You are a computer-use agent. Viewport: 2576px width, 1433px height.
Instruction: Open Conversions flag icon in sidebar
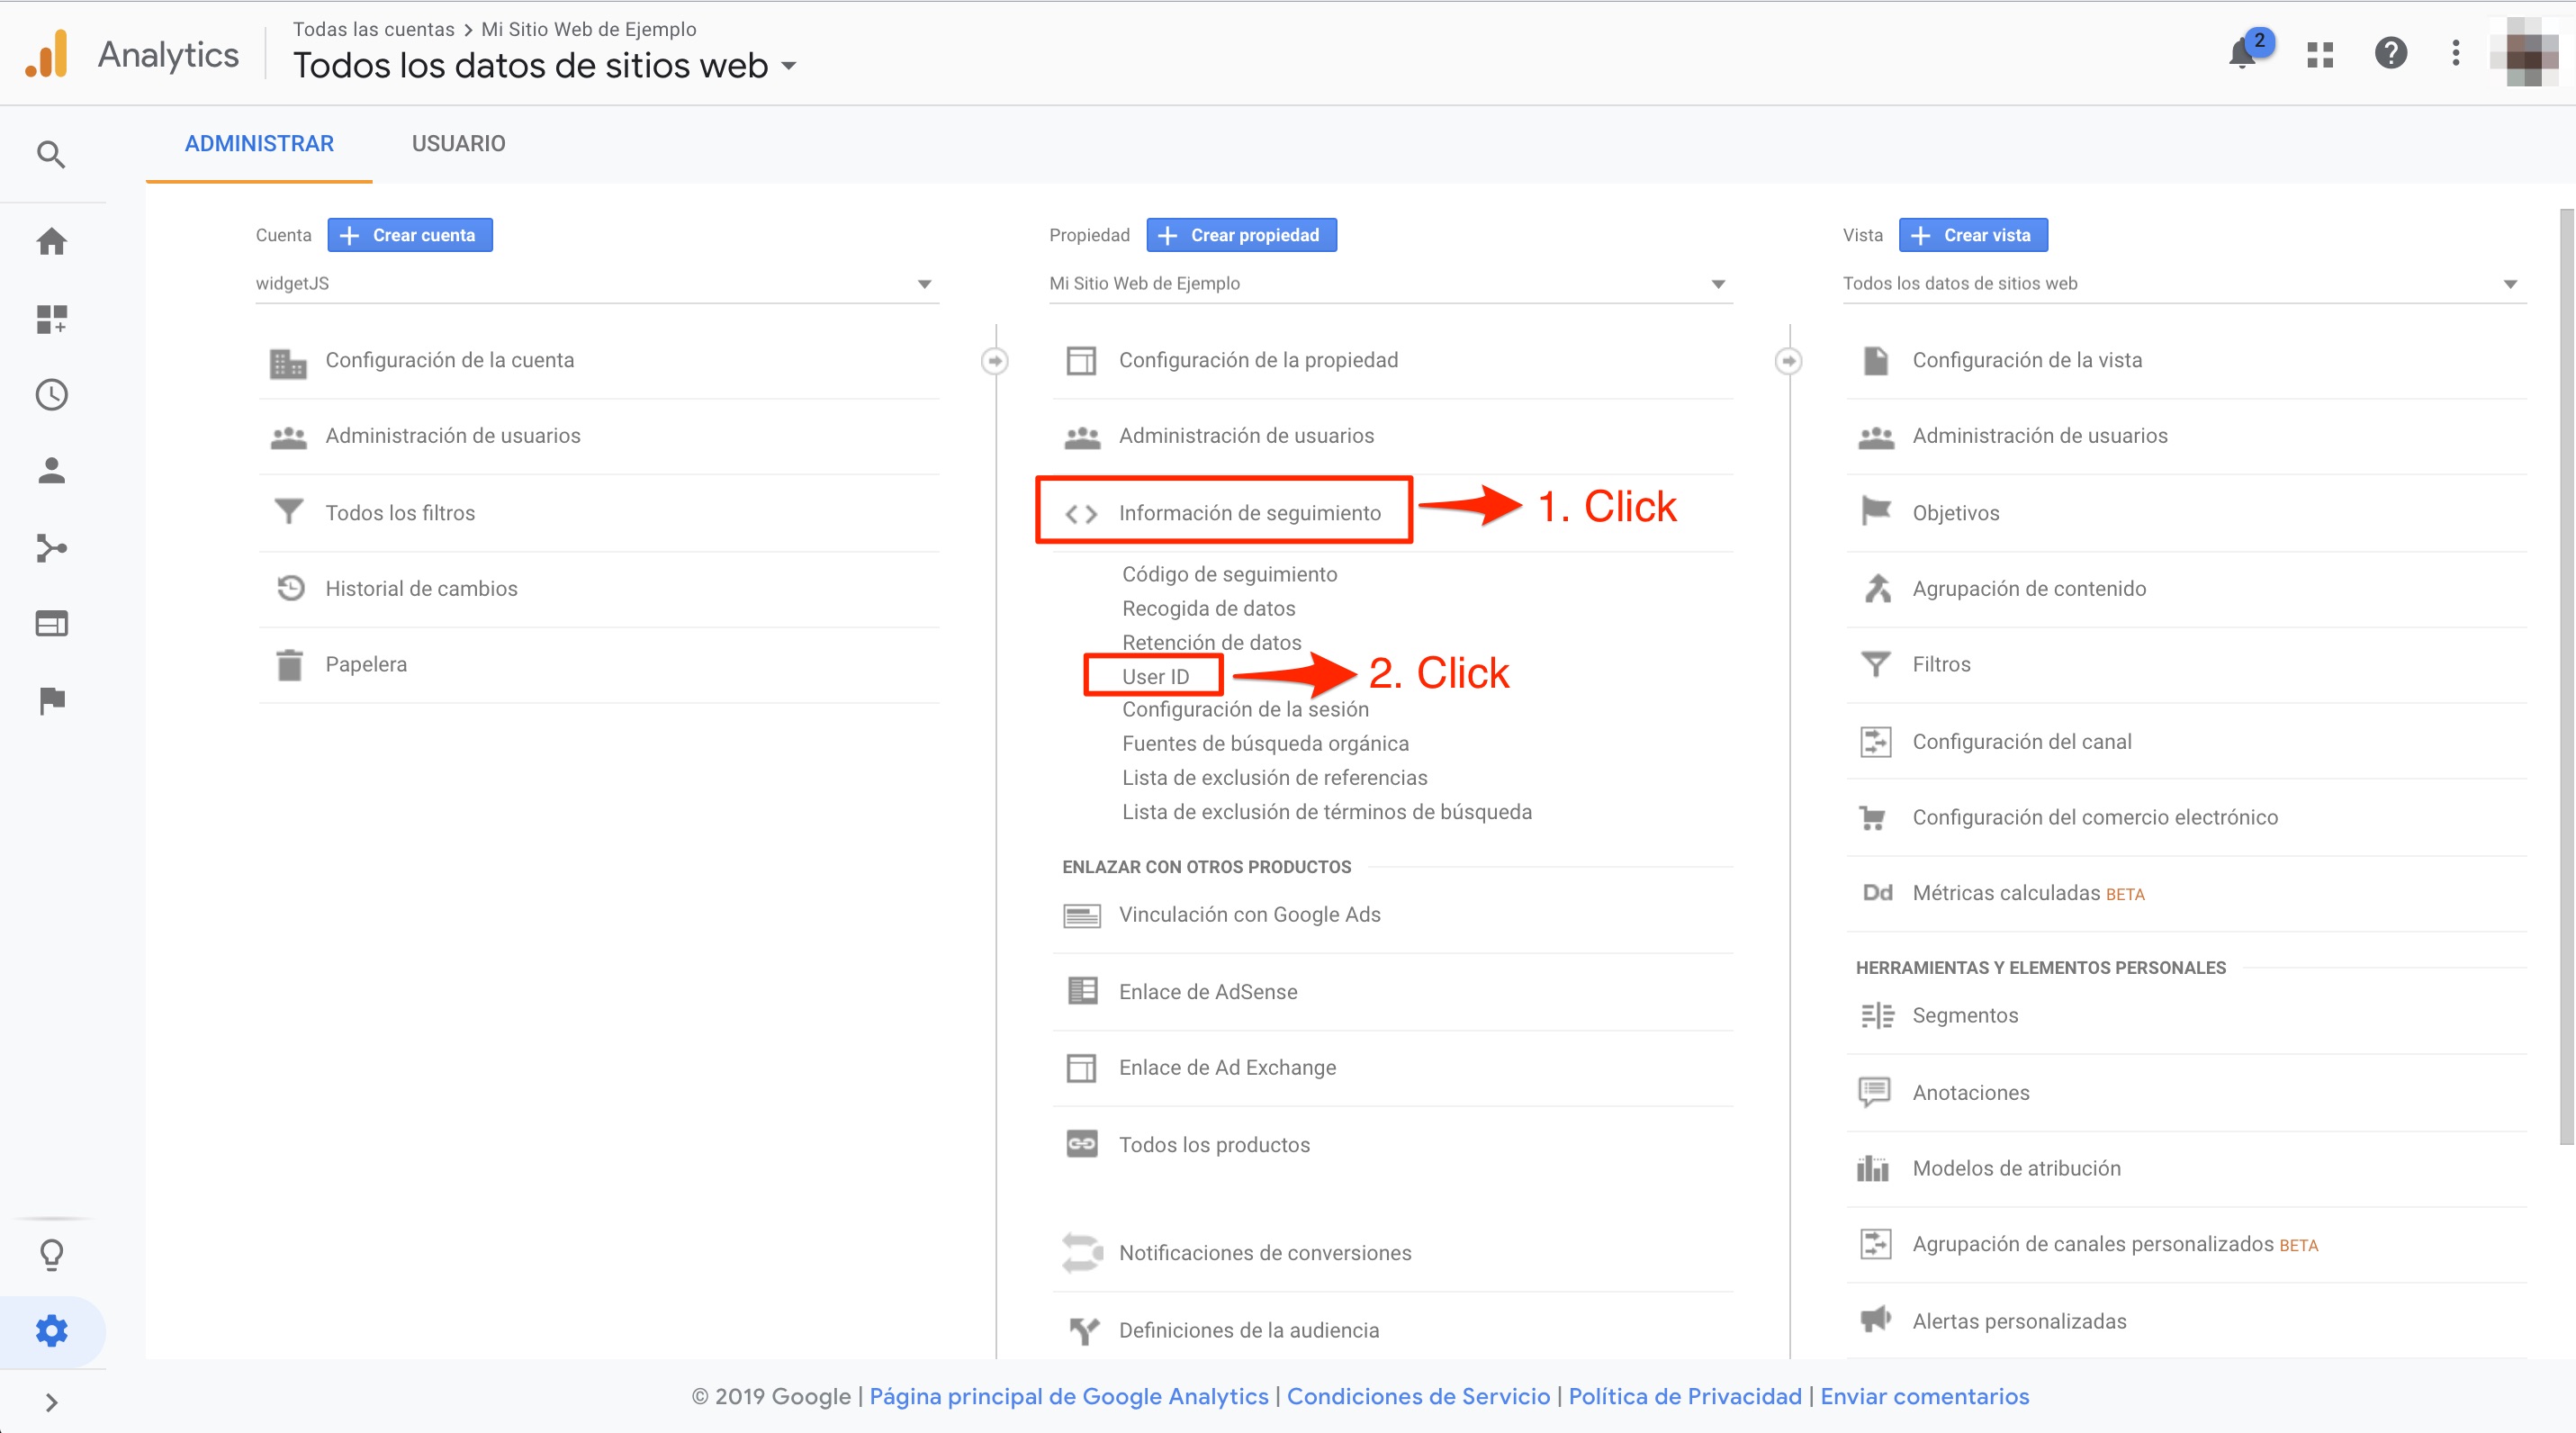click(51, 700)
